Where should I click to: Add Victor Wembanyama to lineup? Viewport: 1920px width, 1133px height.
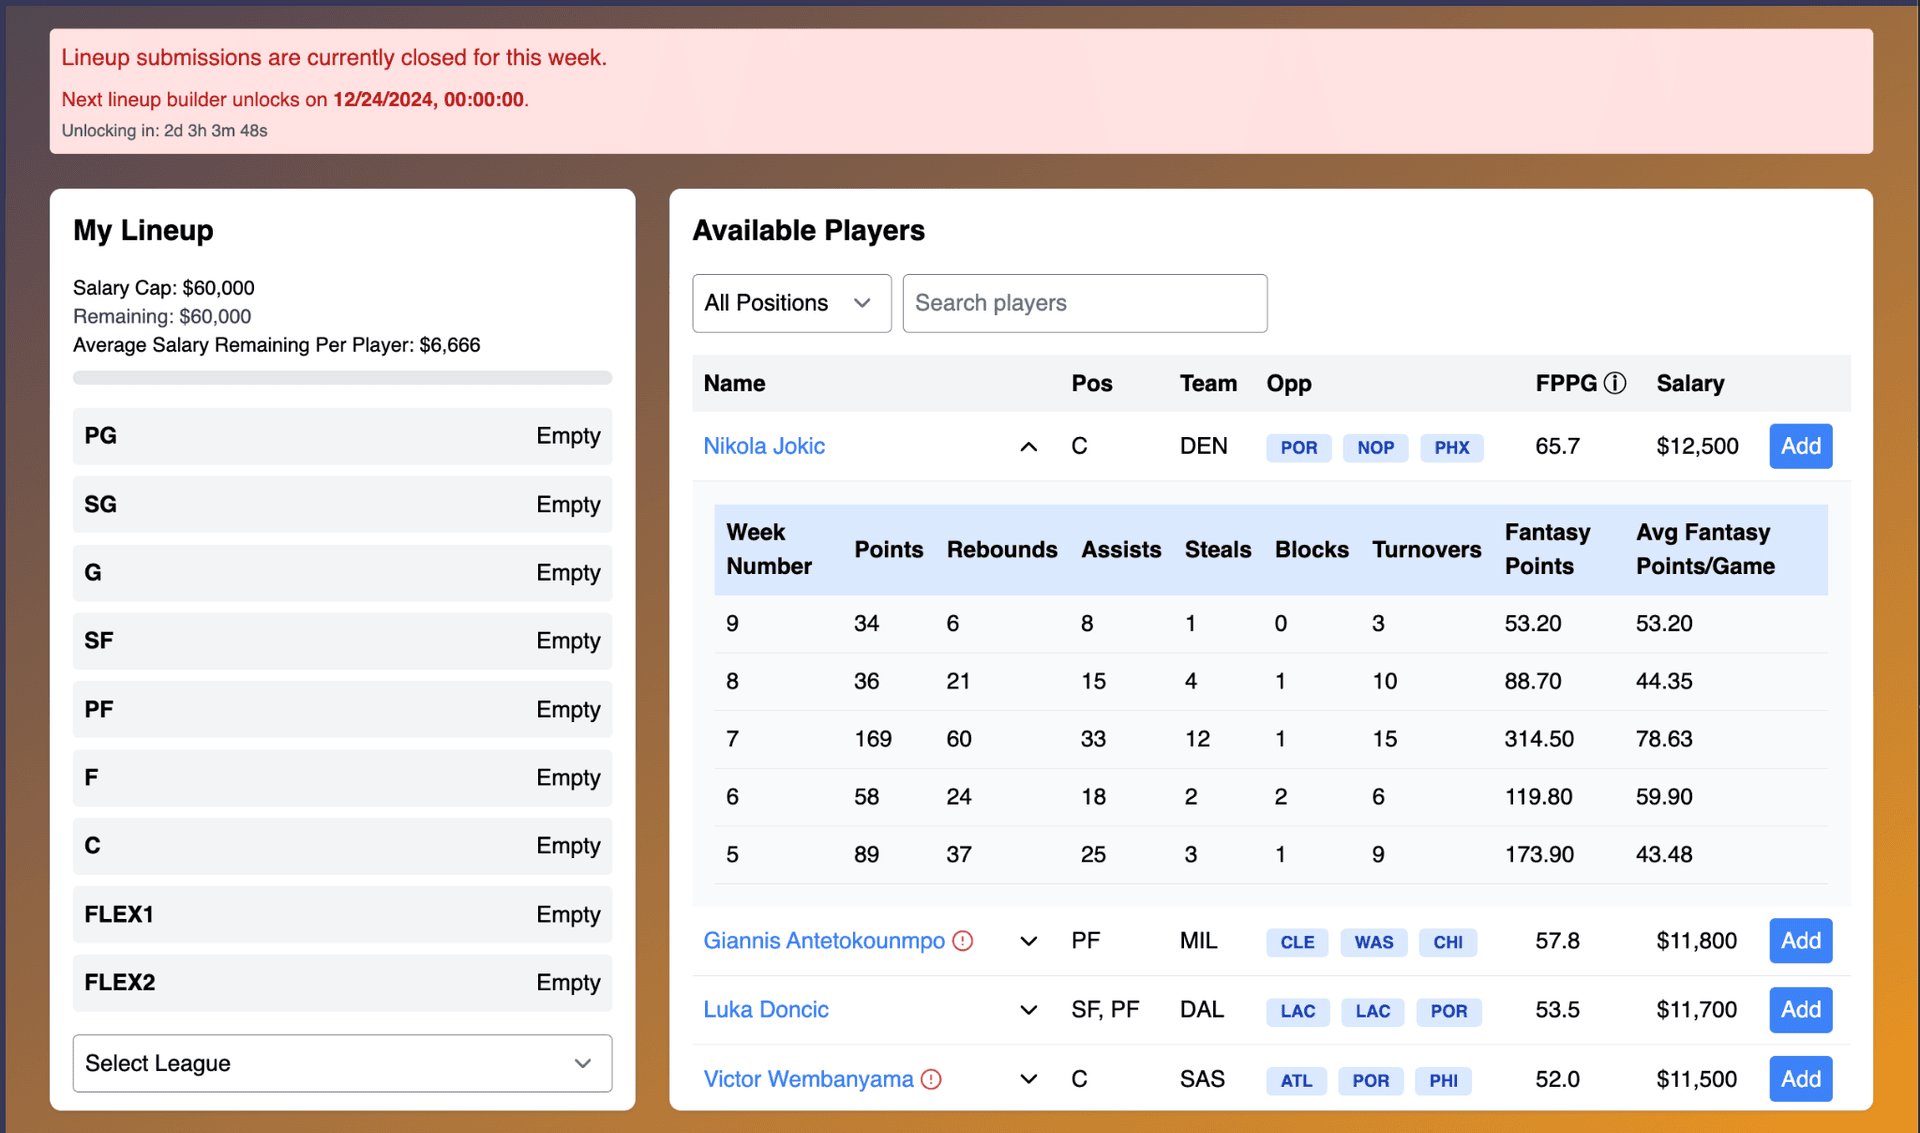coord(1800,1079)
